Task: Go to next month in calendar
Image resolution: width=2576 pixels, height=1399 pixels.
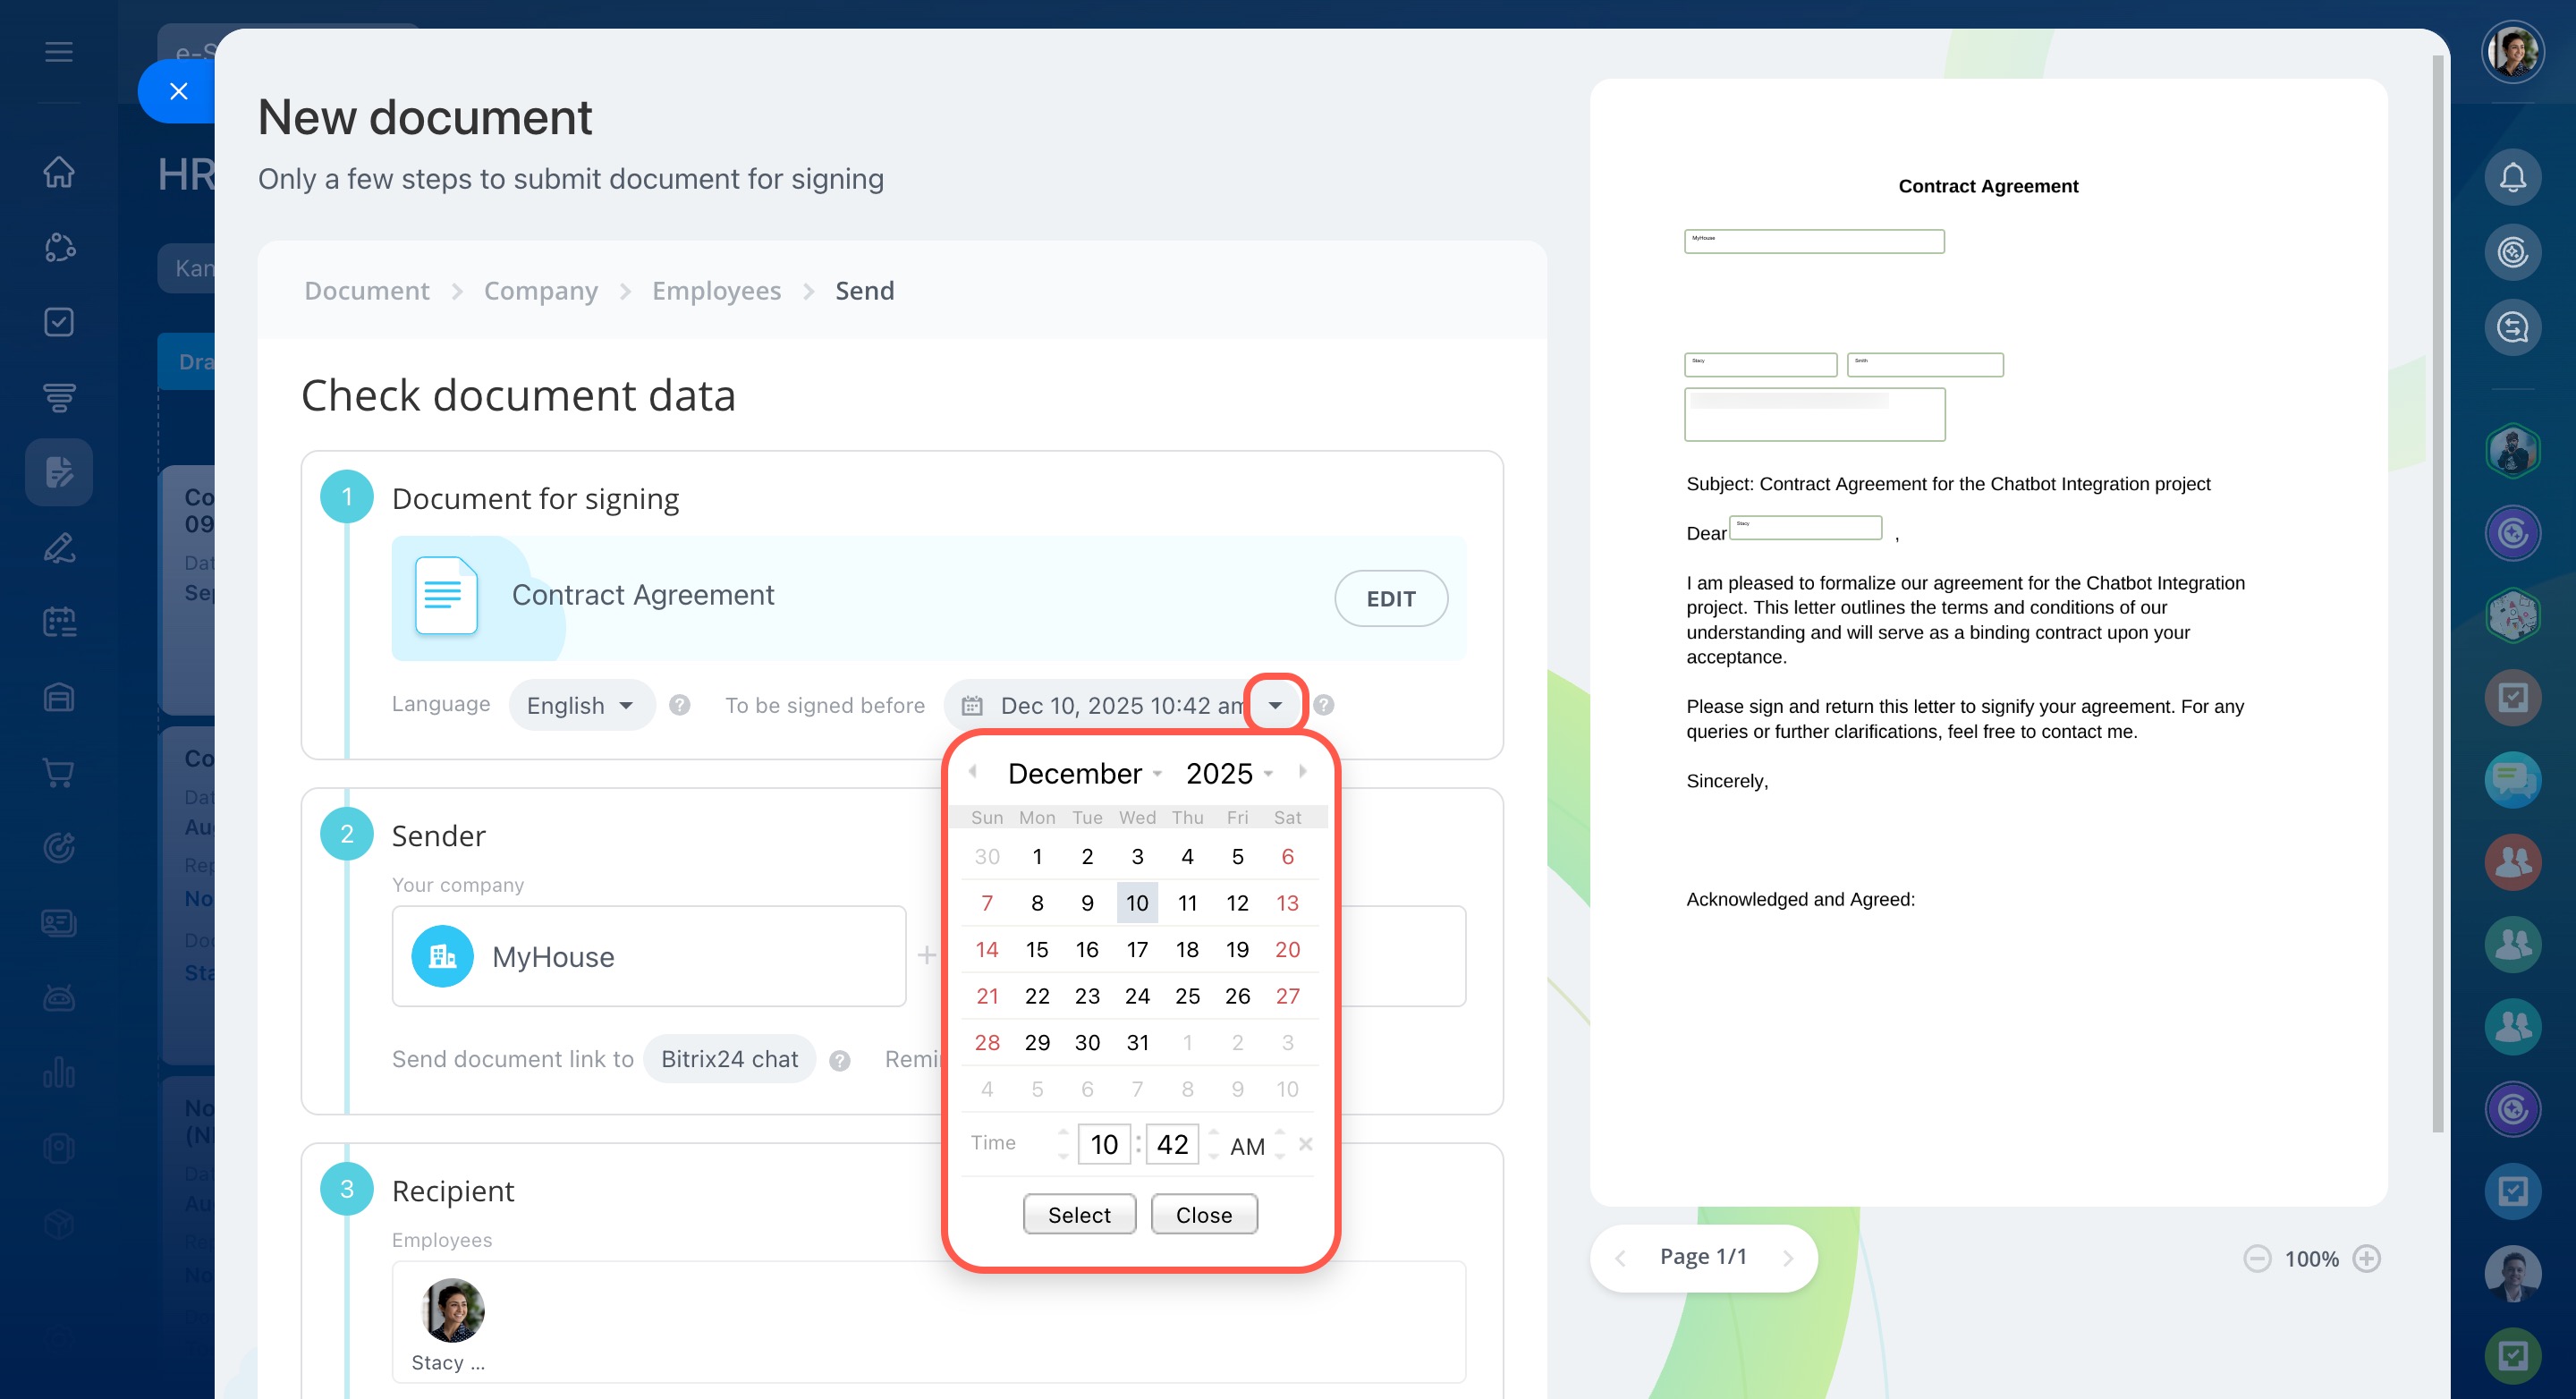Action: pyautogui.click(x=1302, y=771)
